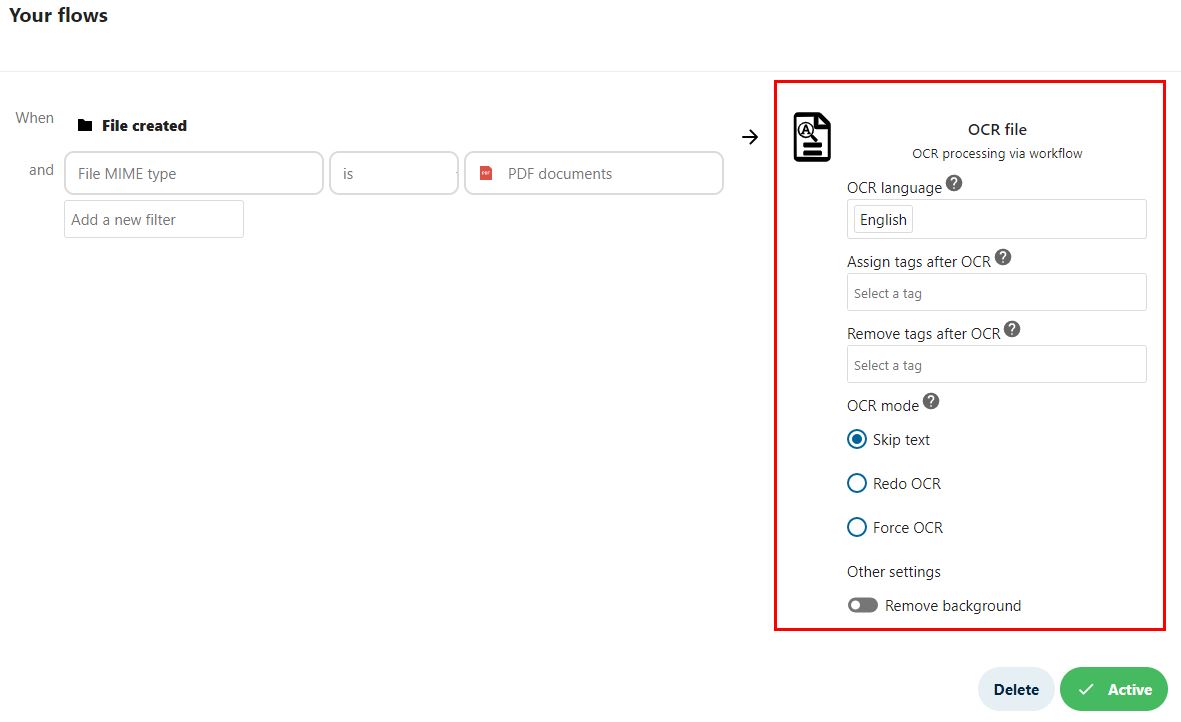Select the Redo OCR mode
1181x722 pixels.
[x=856, y=483]
